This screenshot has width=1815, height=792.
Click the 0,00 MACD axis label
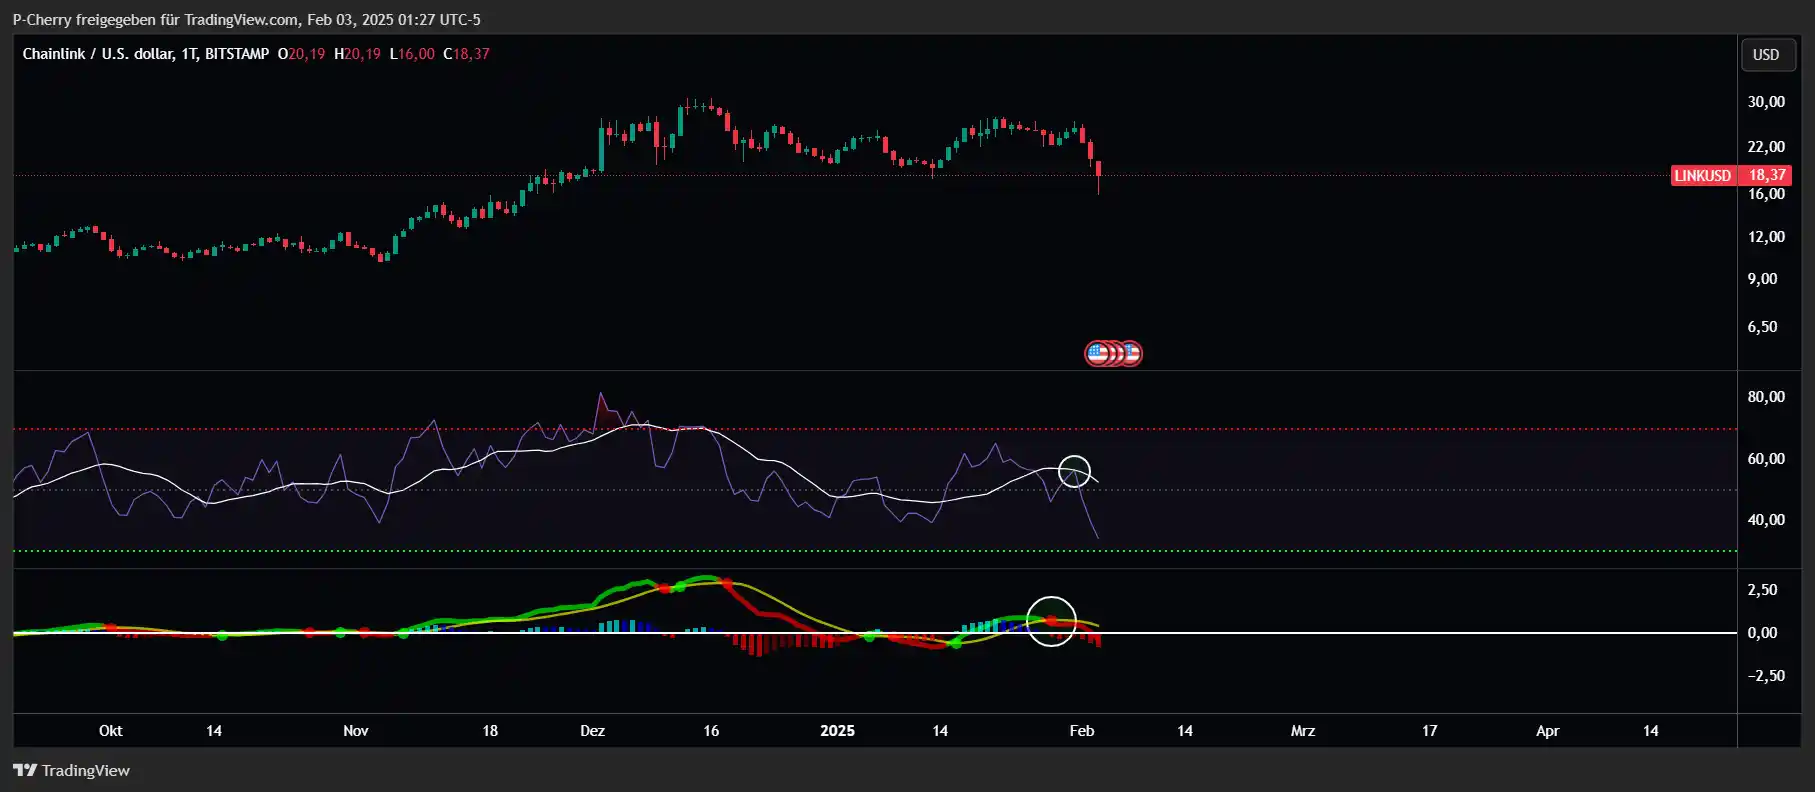coord(1763,633)
